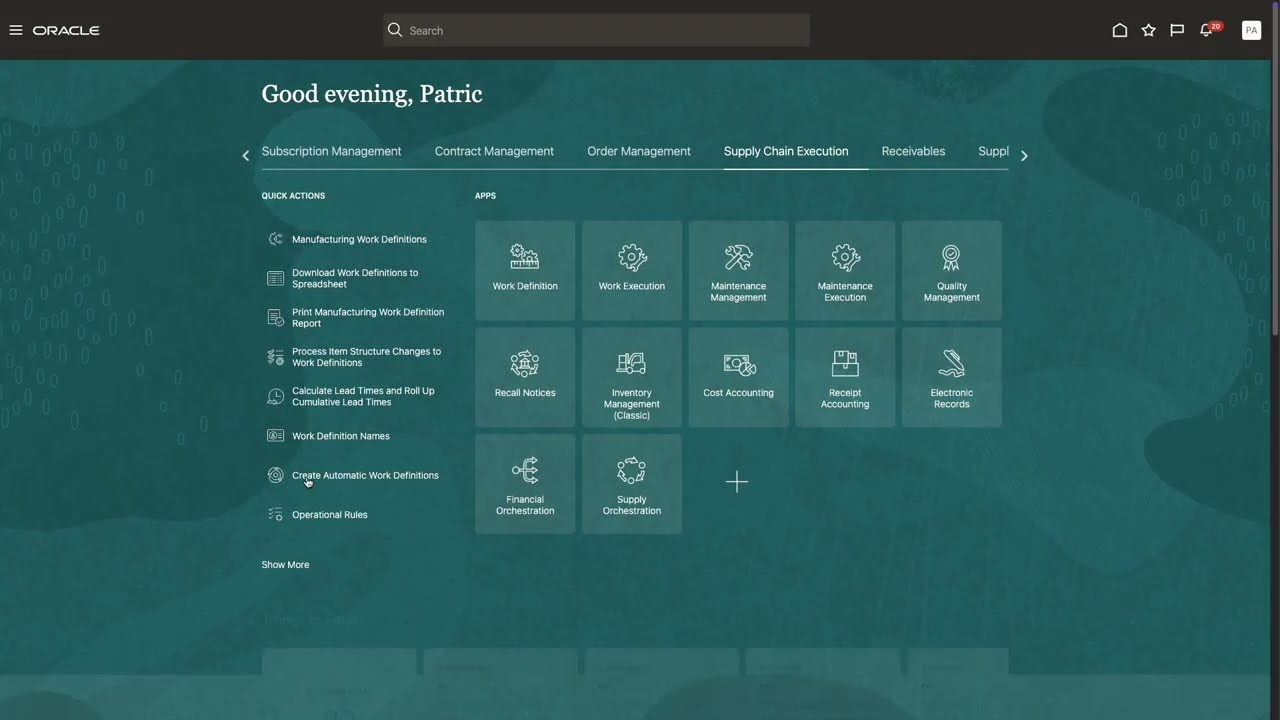Open the Work Definition app tile

pos(525,270)
